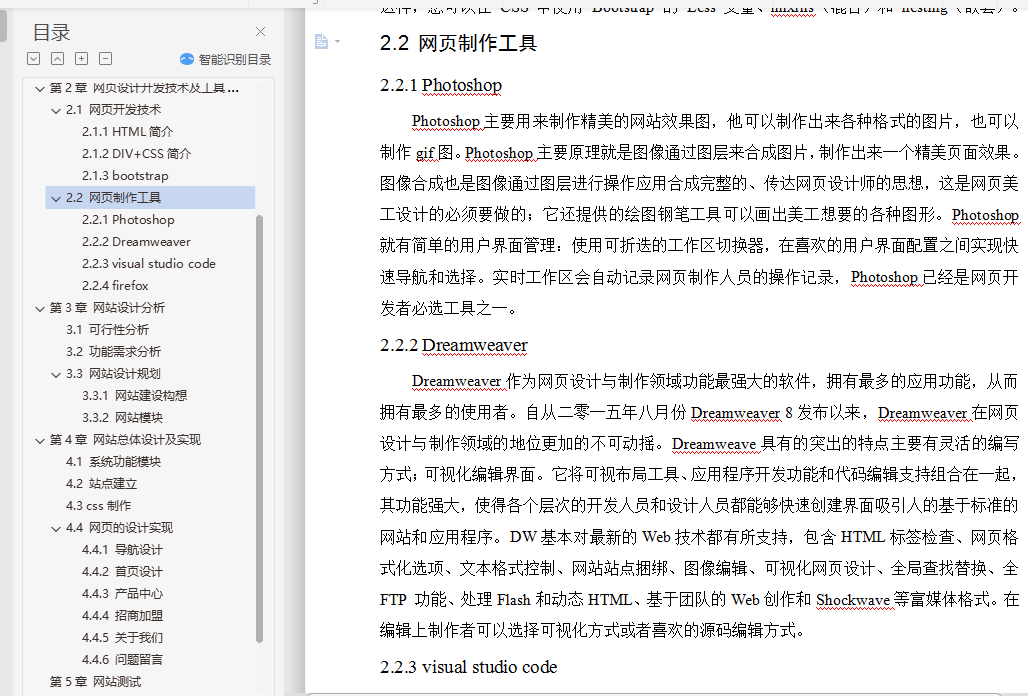The width and height of the screenshot is (1028, 696).
Task: Jump to 4.4.1 导航设计
Action: pyautogui.click(x=123, y=550)
